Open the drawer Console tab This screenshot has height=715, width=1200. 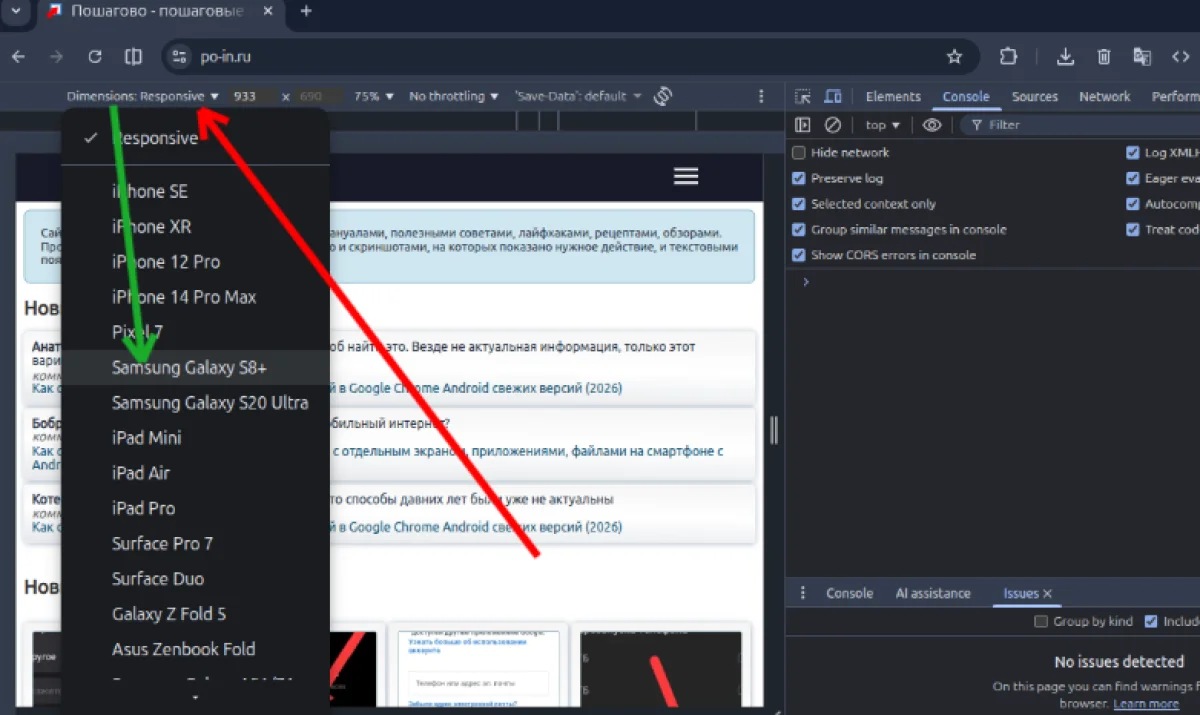click(x=850, y=593)
